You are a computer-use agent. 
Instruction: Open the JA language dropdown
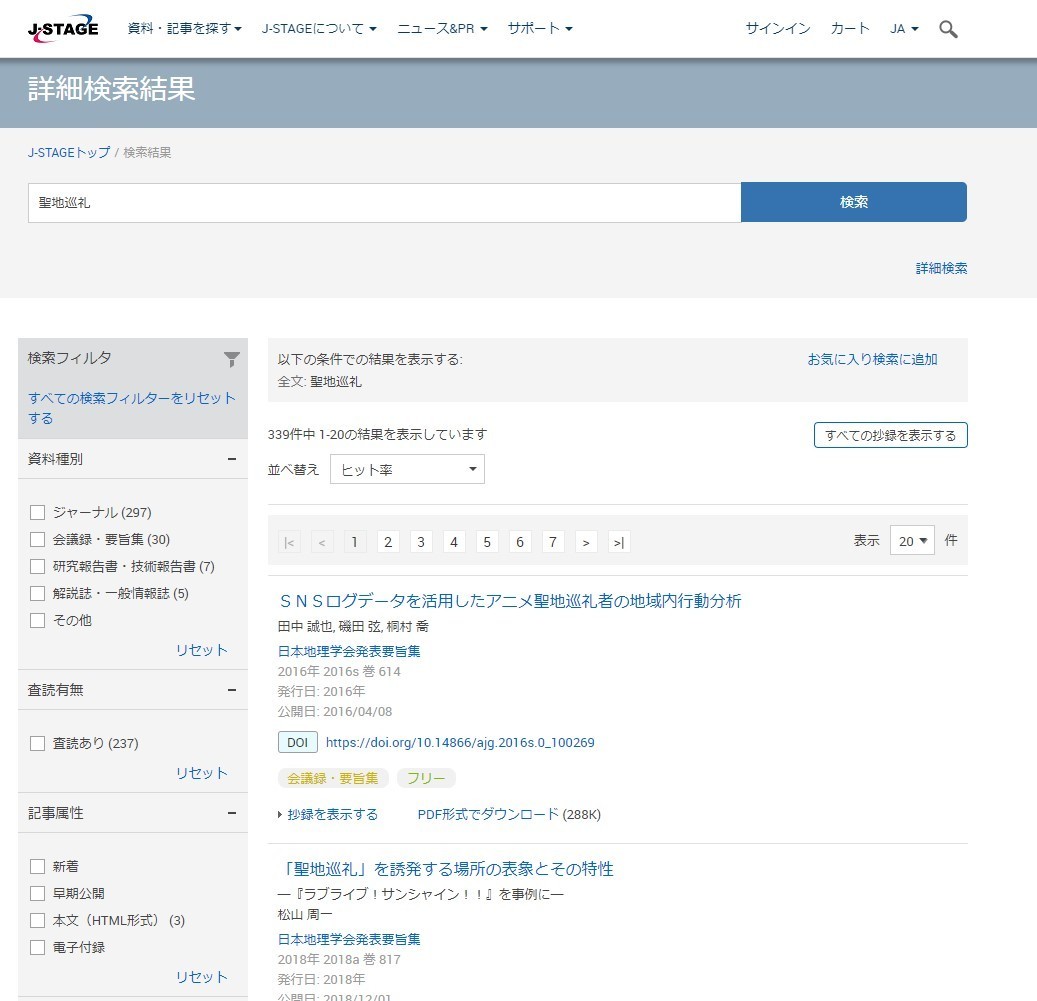pos(904,28)
